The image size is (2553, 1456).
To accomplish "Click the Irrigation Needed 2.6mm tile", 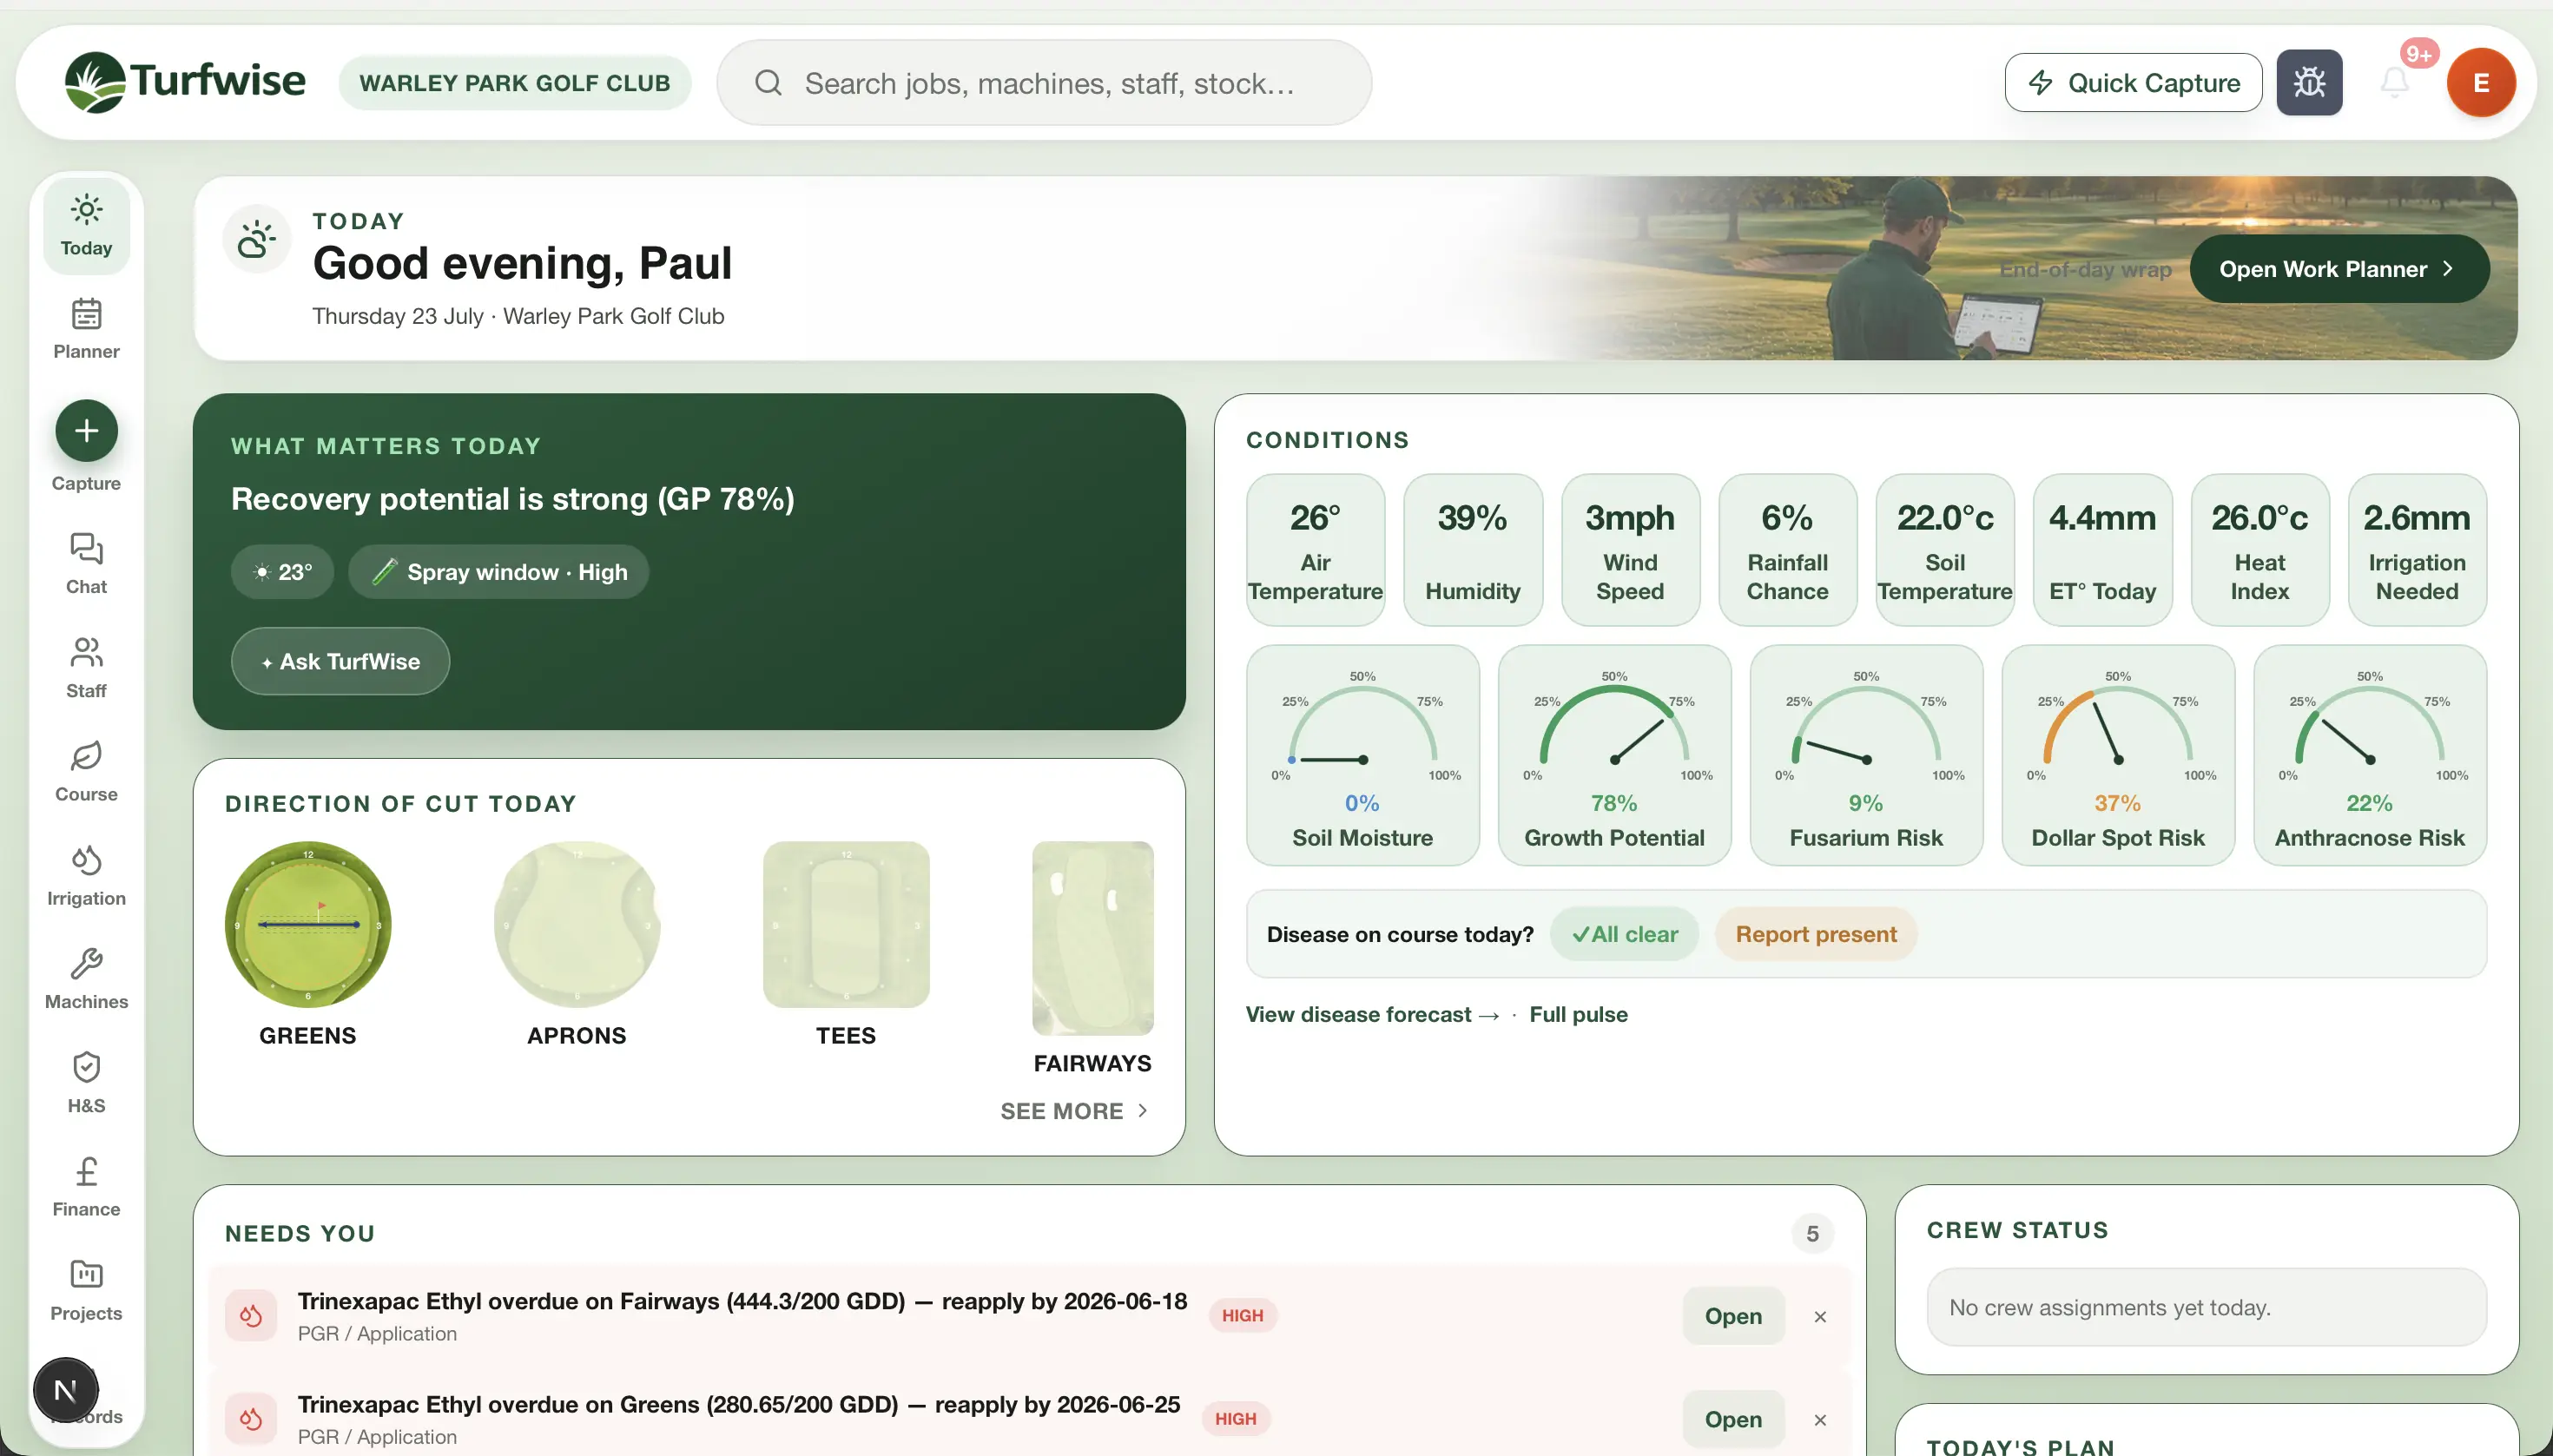I will pos(2417,550).
